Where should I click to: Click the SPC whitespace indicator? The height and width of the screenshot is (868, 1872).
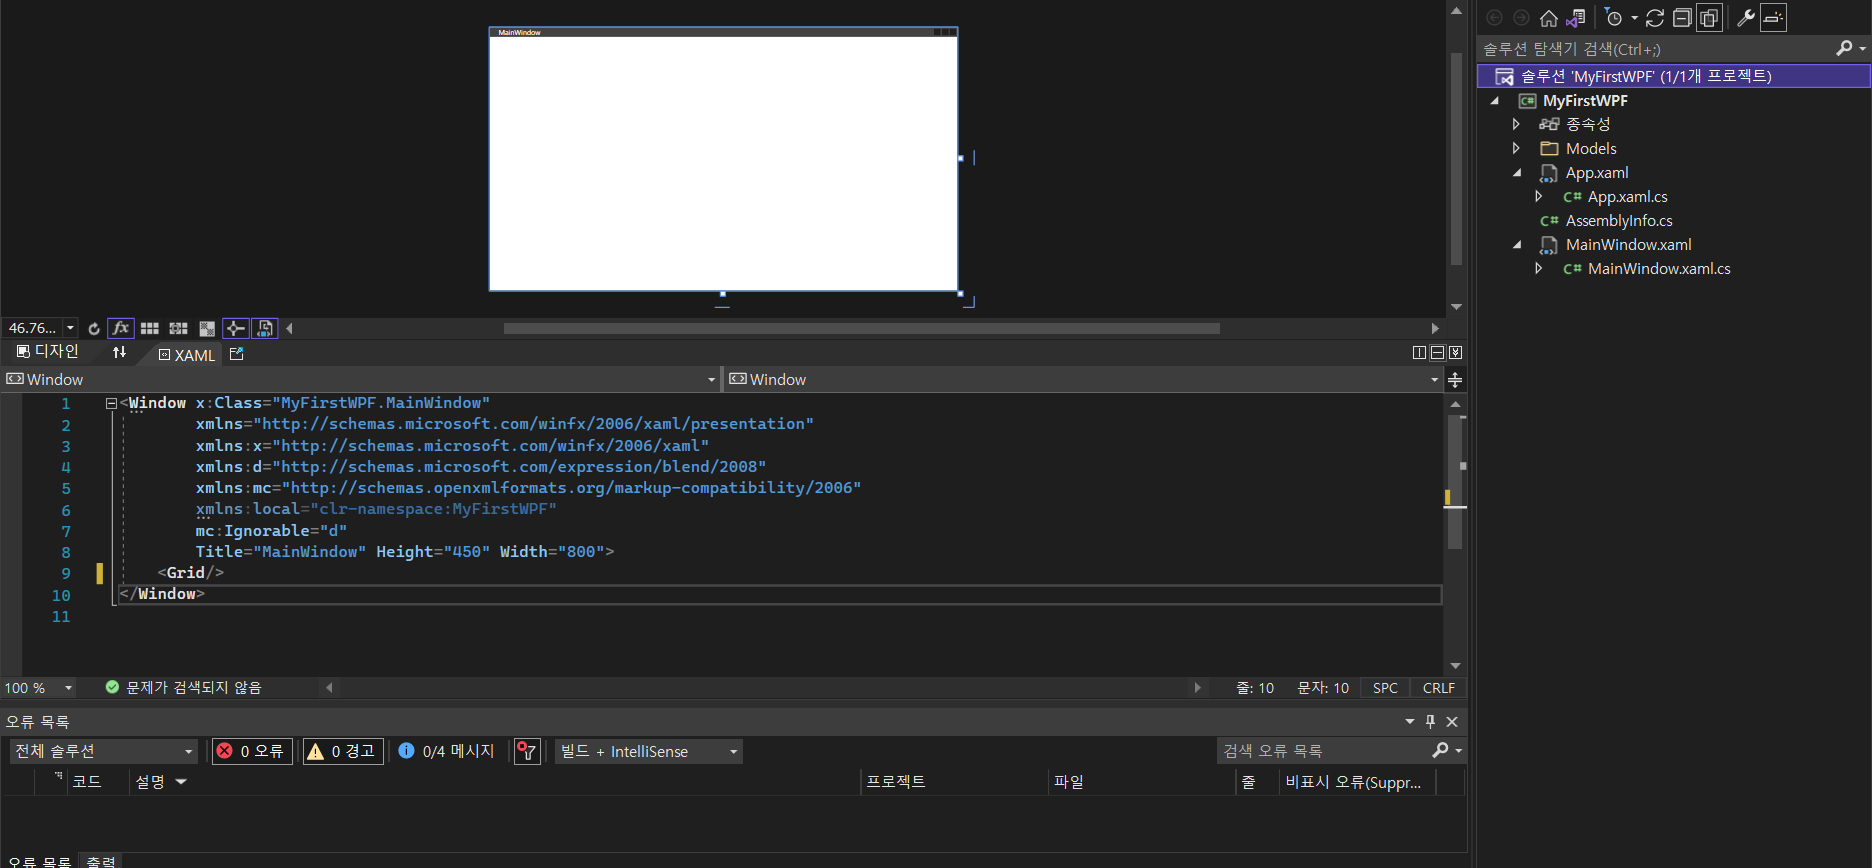(x=1385, y=688)
